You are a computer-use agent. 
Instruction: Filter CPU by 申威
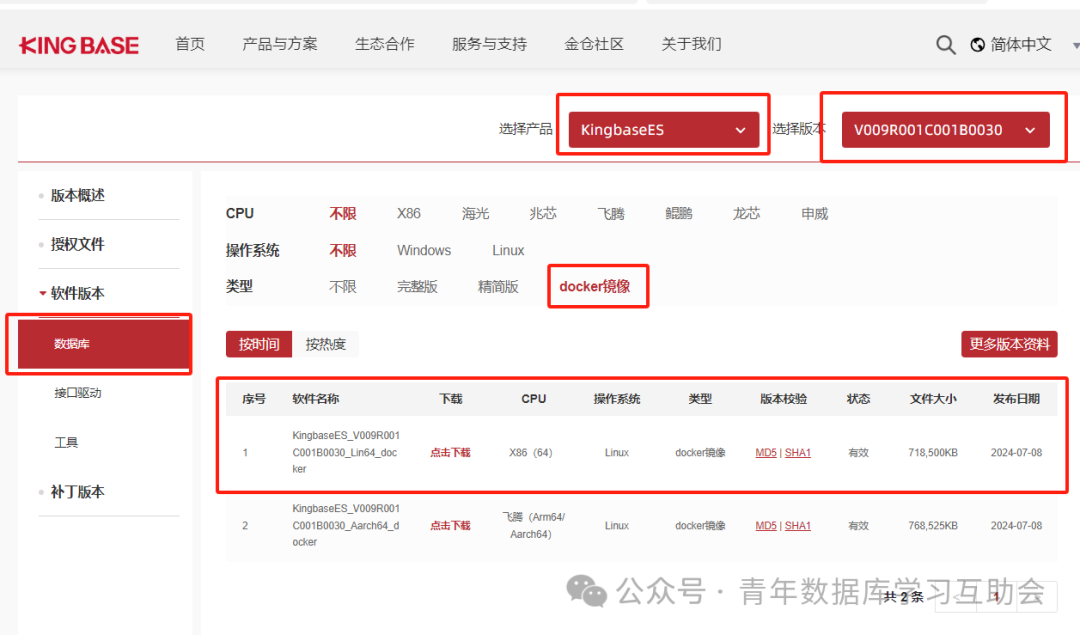click(815, 214)
